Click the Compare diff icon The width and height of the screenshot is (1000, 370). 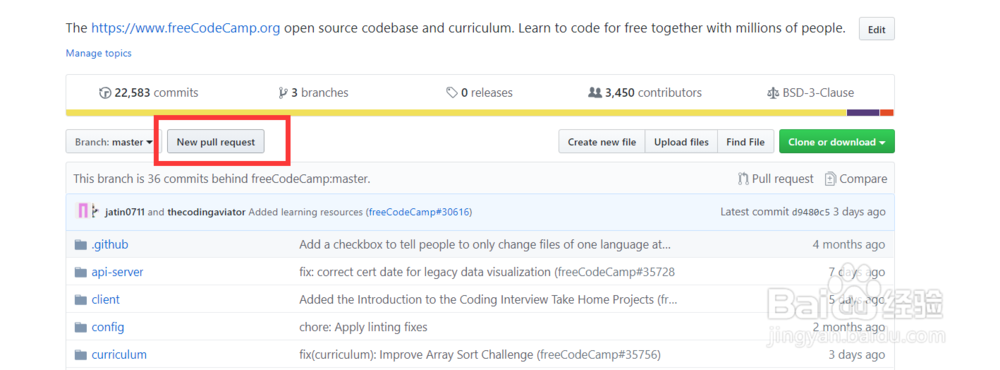830,179
